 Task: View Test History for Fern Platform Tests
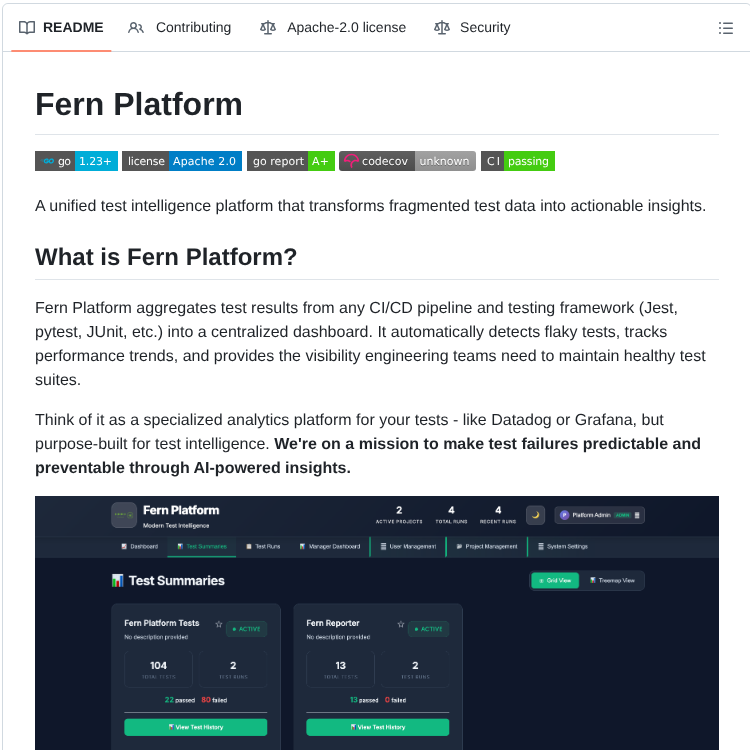click(x=196, y=727)
